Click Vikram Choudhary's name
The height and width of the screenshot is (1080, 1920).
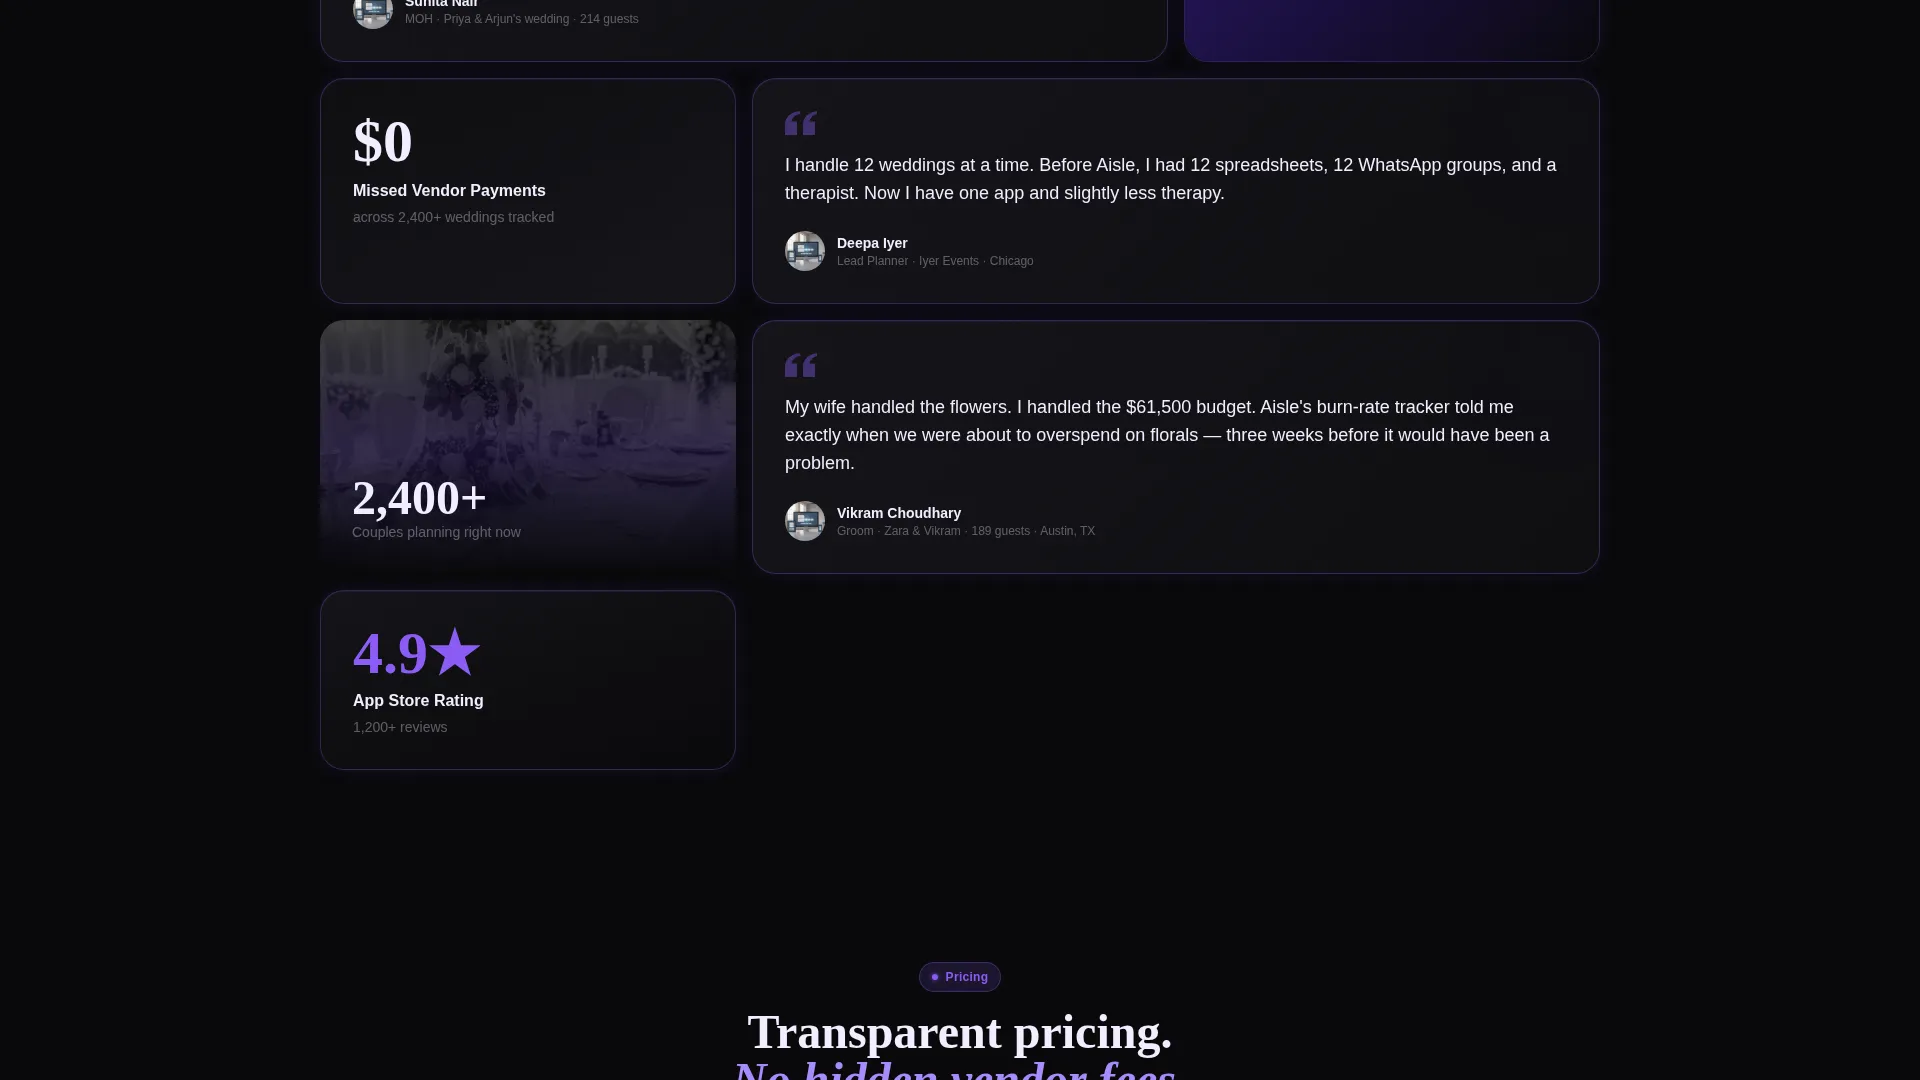pos(899,513)
